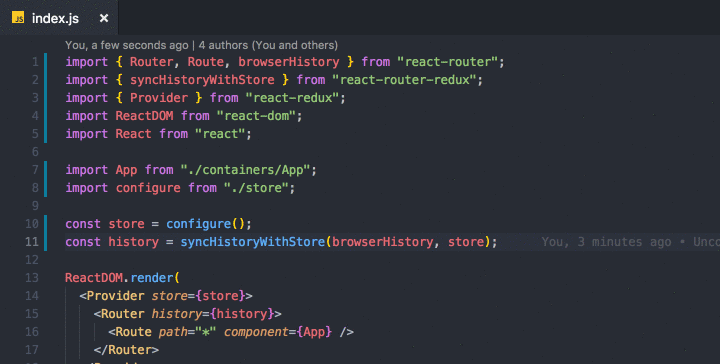Click the 'path' attribute on line 16

tap(173, 332)
